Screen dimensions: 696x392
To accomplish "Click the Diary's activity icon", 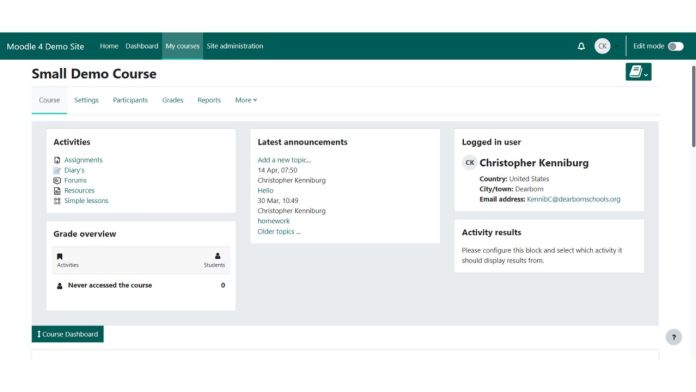I will point(57,170).
